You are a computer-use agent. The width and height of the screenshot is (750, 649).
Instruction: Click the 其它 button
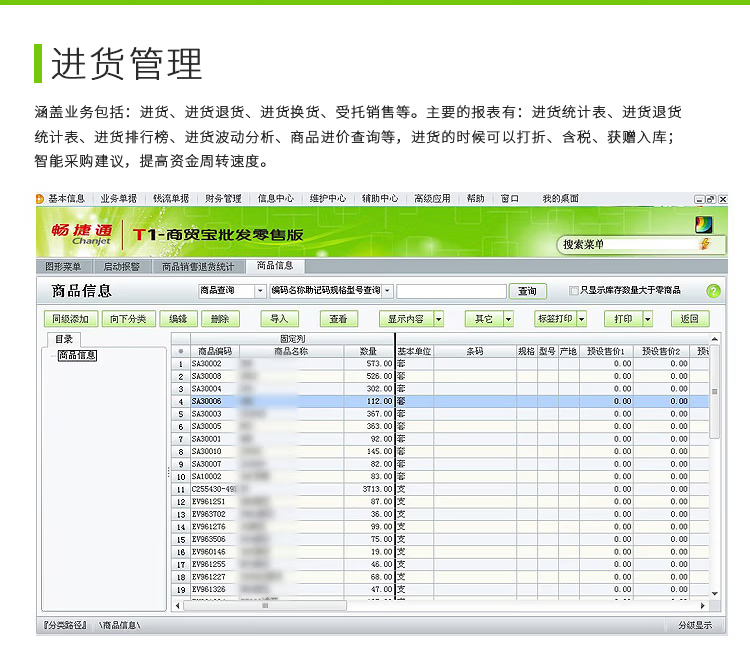click(x=484, y=319)
